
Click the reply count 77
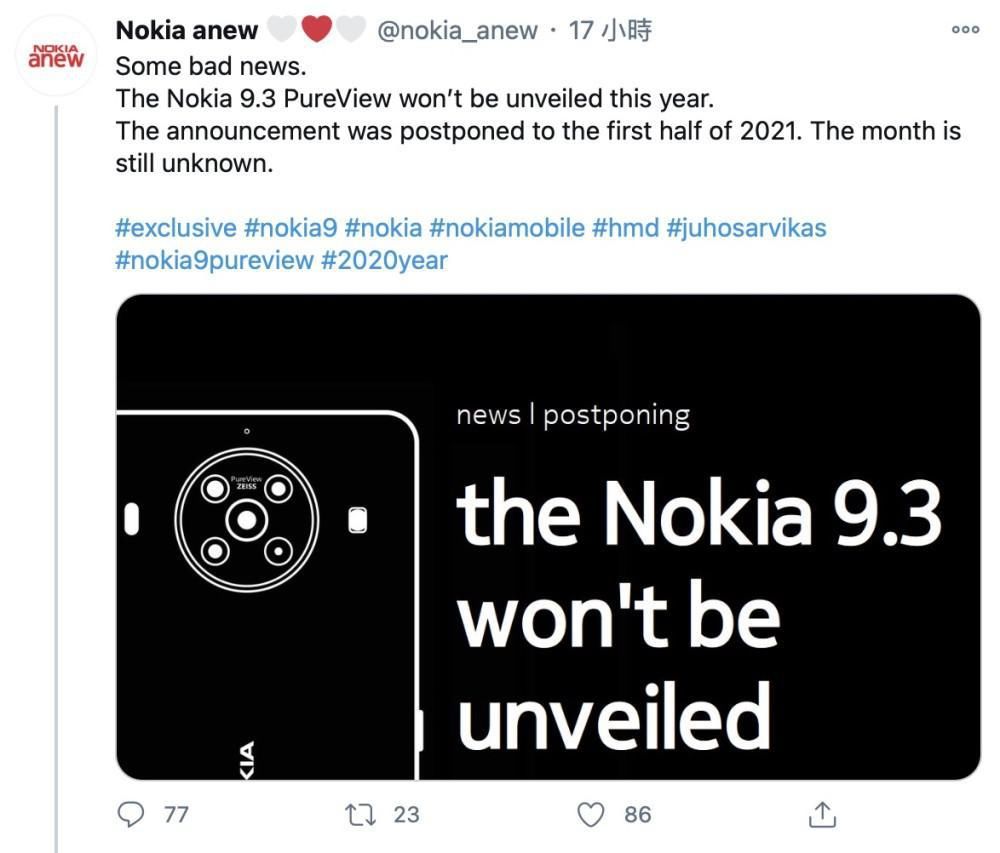click(x=176, y=814)
